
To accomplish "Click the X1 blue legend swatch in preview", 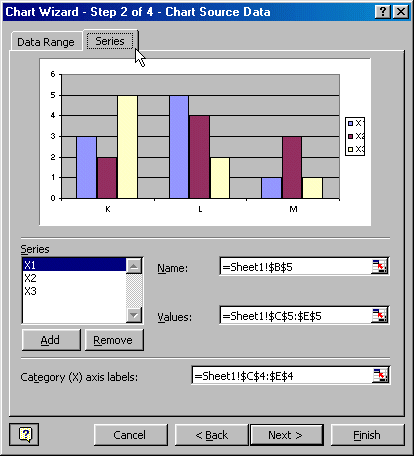I will click(350, 124).
